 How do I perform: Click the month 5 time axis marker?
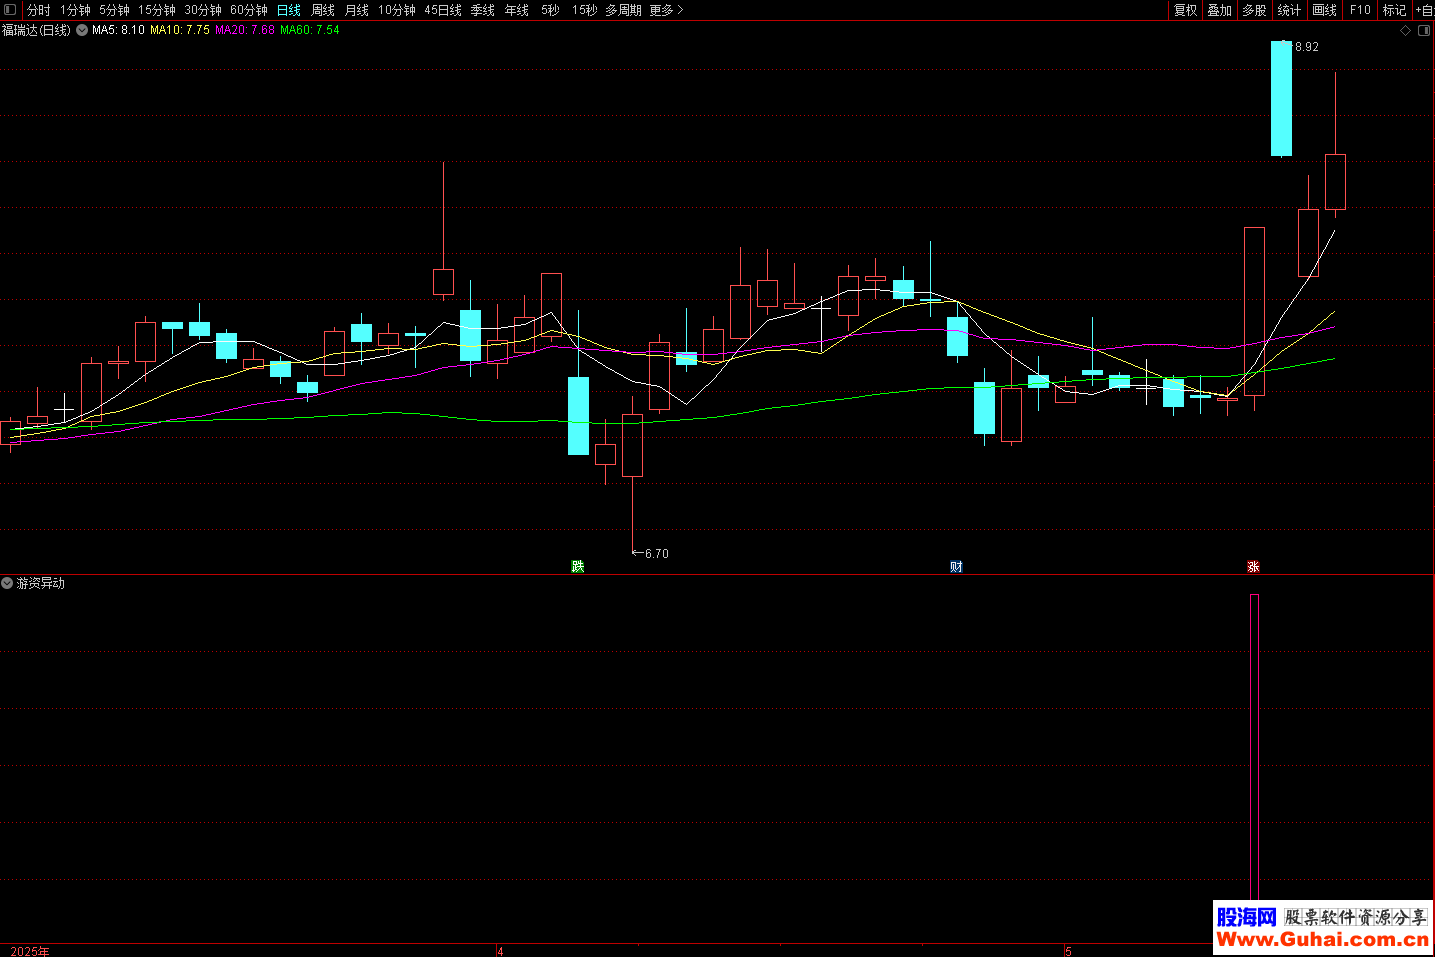1068,951
